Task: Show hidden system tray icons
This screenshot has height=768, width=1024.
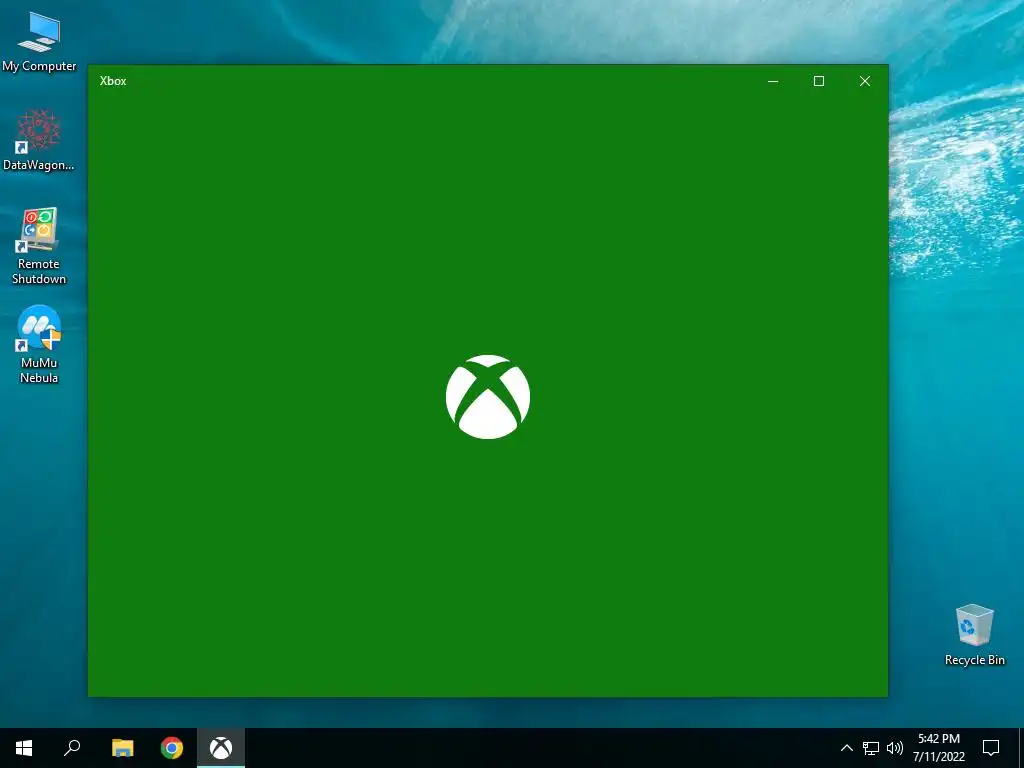Action: pos(846,748)
